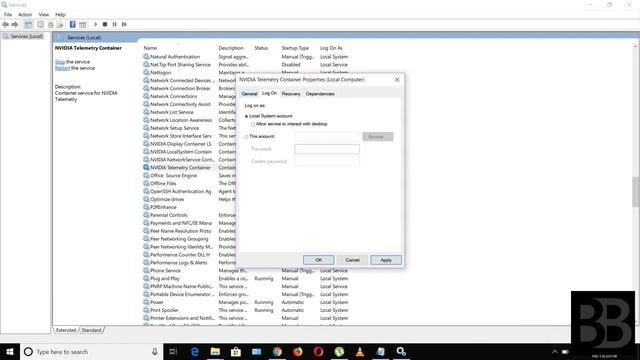640x360 pixels.
Task: Click the Services app icon on taskbar
Action: tap(401, 351)
